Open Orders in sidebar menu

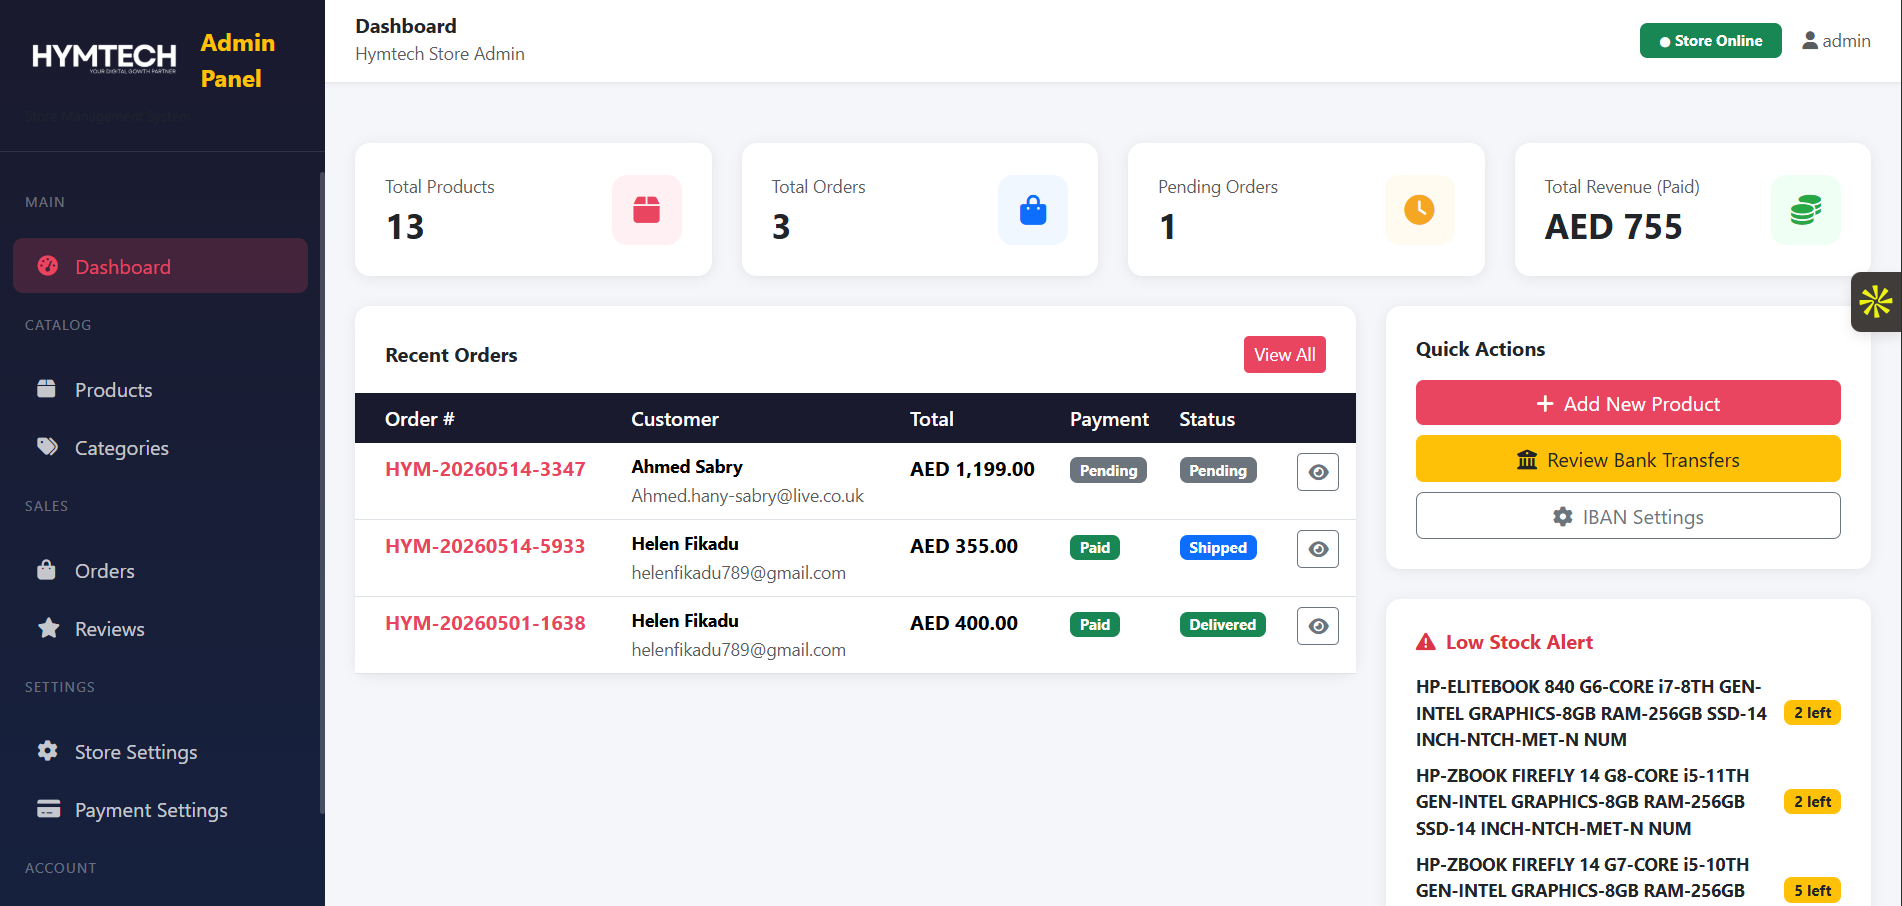click(x=160, y=570)
